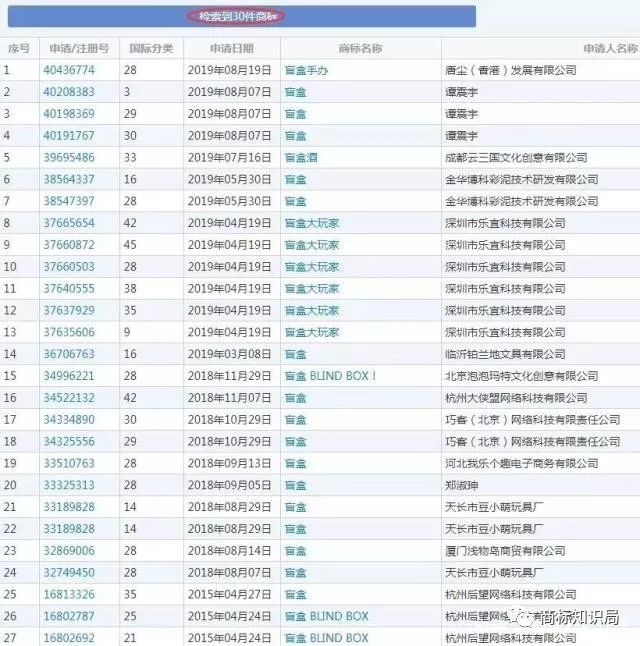The image size is (640, 646).
Task: Open number 33189828 in row 21
Action: (69, 507)
